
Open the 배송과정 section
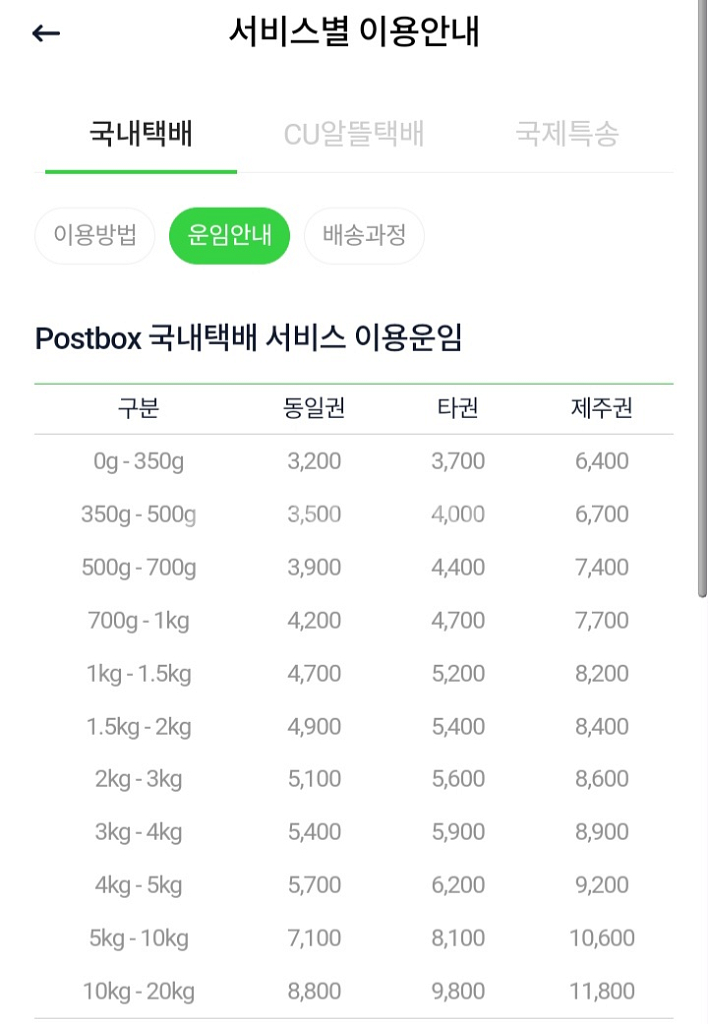tap(364, 235)
